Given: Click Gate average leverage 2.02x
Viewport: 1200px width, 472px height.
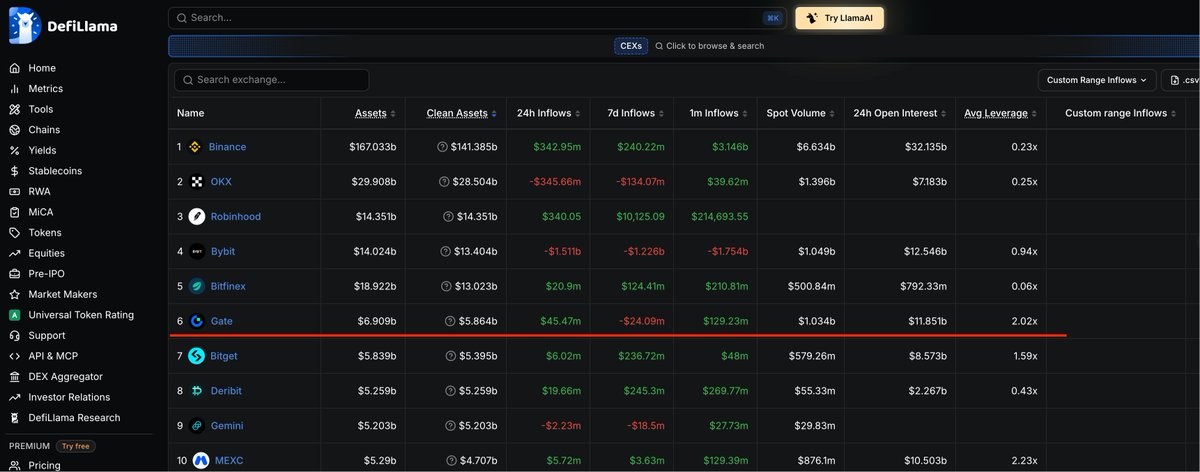Looking at the screenshot, I should coord(1024,321).
